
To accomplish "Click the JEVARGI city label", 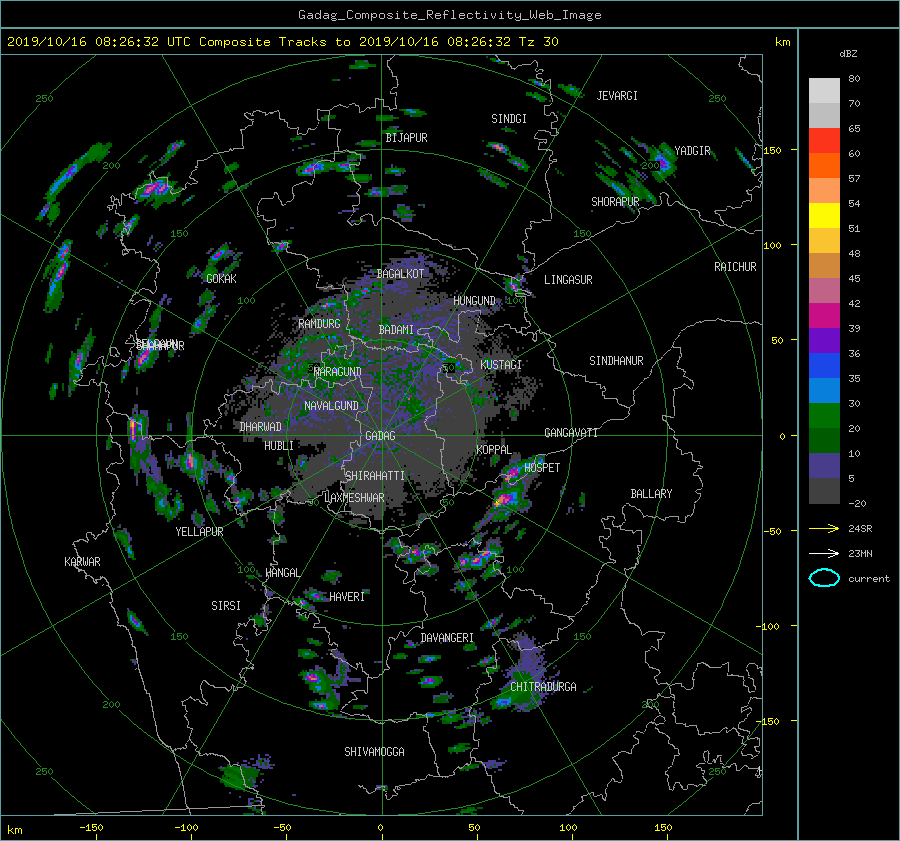I will 617,96.
